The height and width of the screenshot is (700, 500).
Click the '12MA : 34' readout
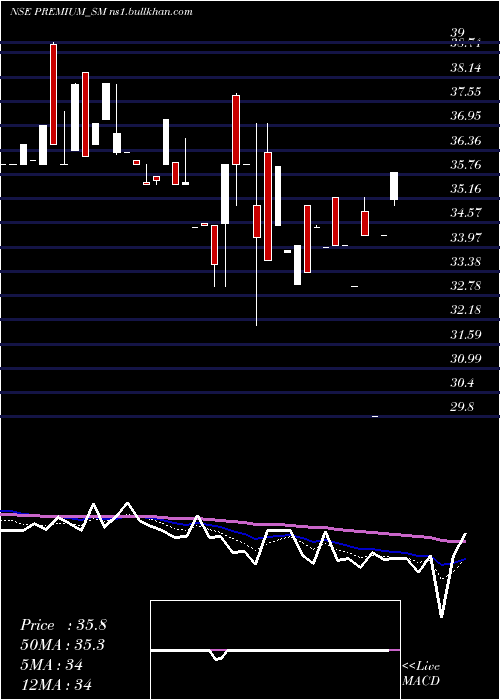[56, 684]
